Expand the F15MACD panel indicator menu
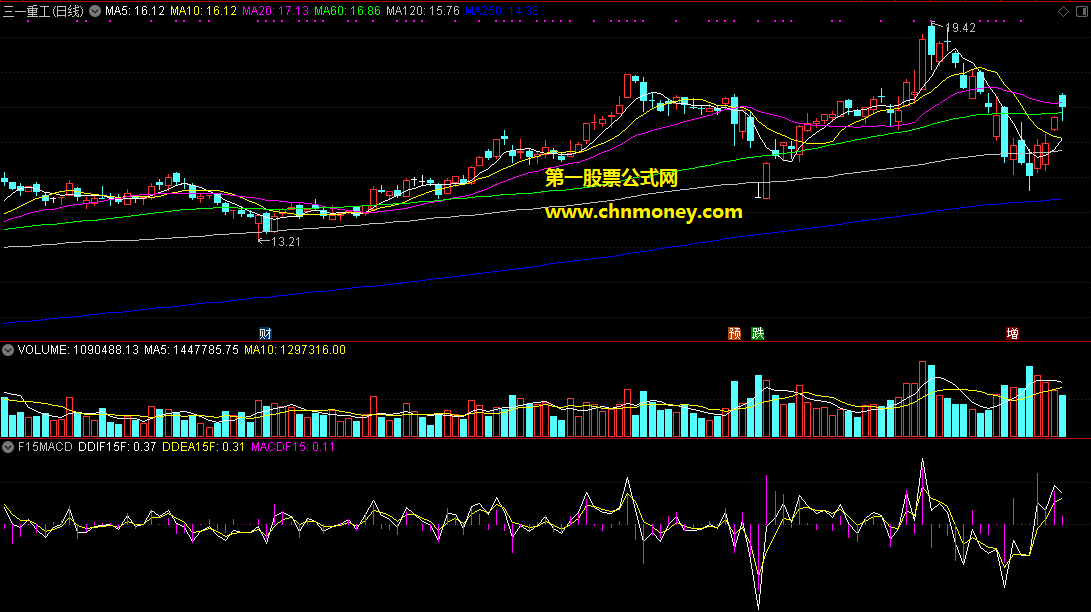 tap(8, 446)
